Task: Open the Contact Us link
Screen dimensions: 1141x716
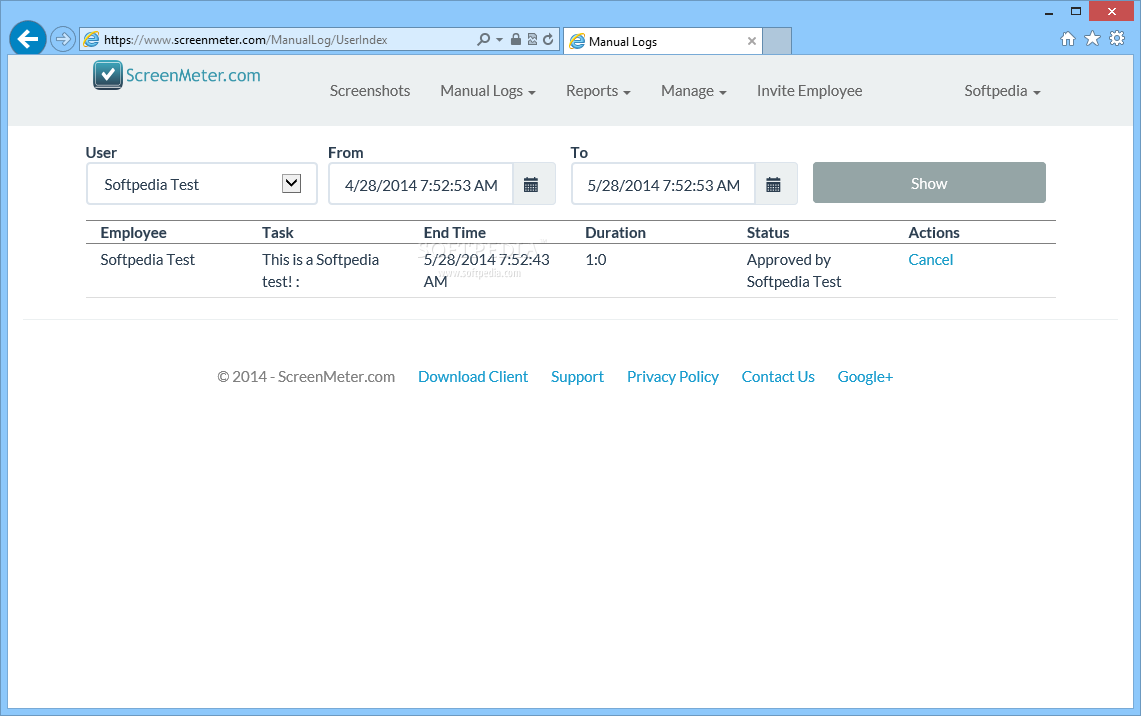Action: (x=778, y=377)
